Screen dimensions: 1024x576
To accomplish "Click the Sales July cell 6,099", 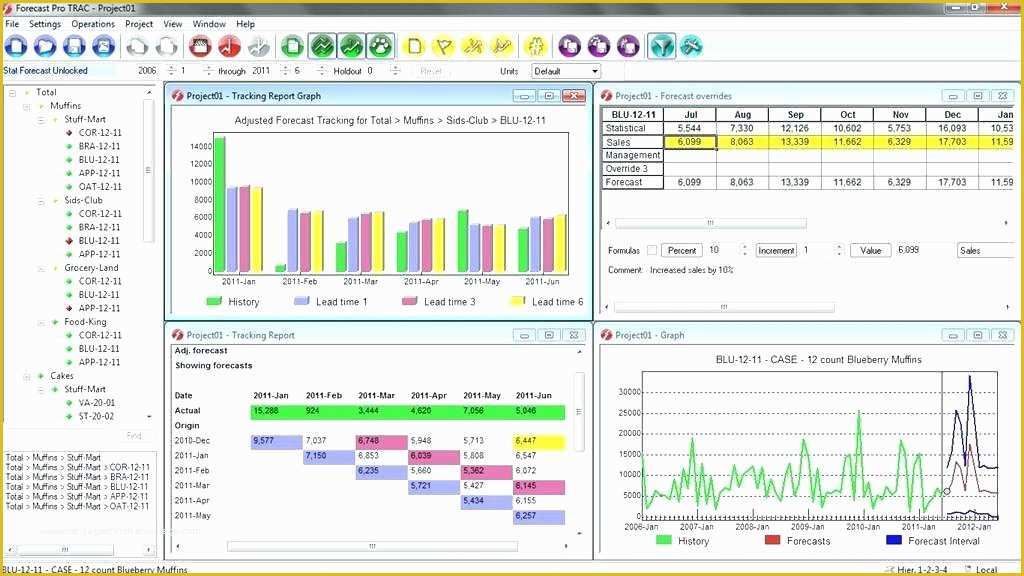I will pyautogui.click(x=690, y=142).
